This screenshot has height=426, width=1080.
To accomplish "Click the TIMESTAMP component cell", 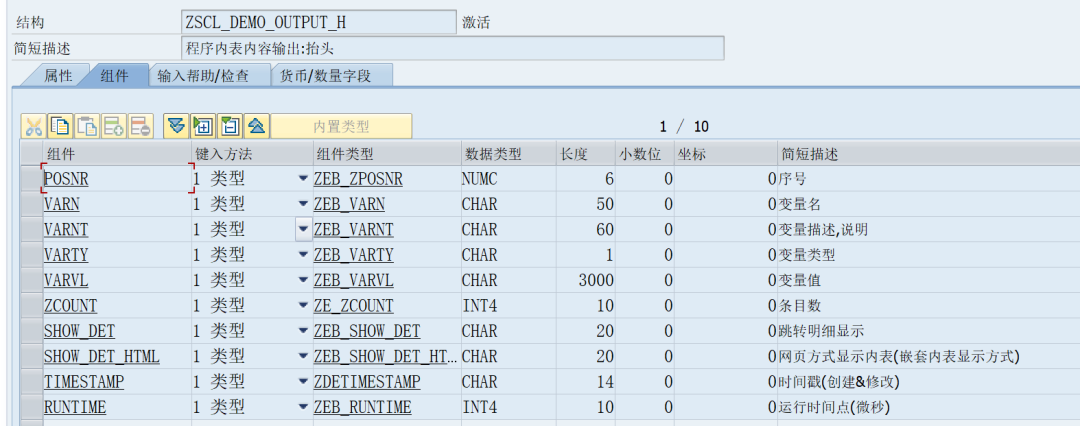I will pyautogui.click(x=117, y=382).
